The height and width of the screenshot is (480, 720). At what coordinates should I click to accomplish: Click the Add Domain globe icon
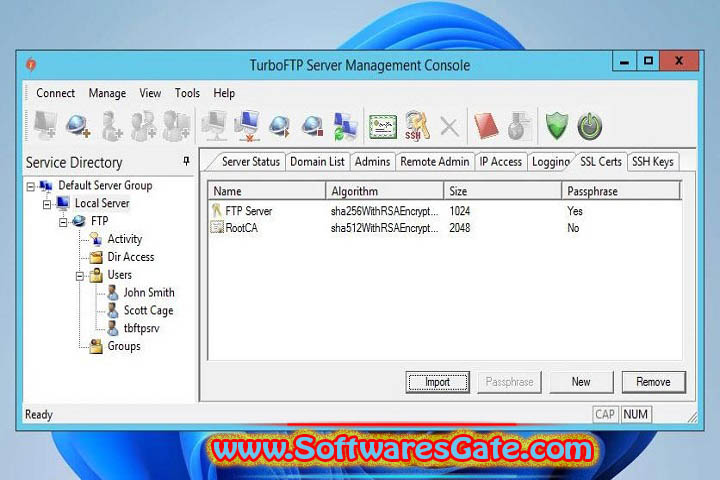[78, 125]
